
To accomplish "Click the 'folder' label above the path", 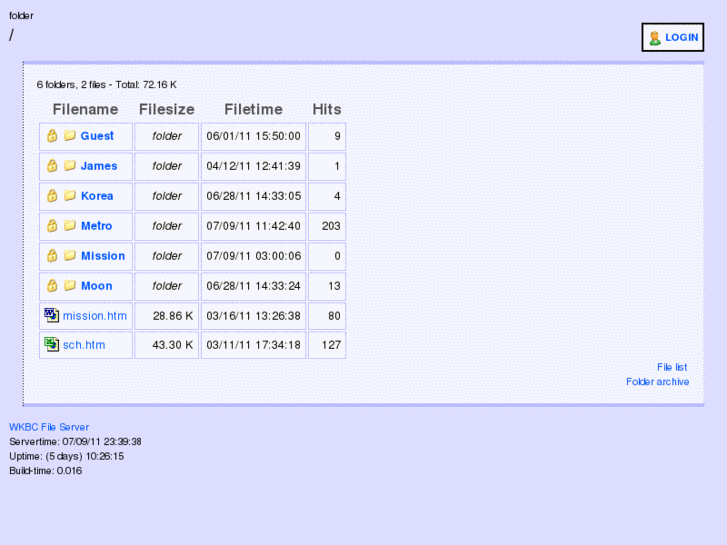I will coord(21,15).
